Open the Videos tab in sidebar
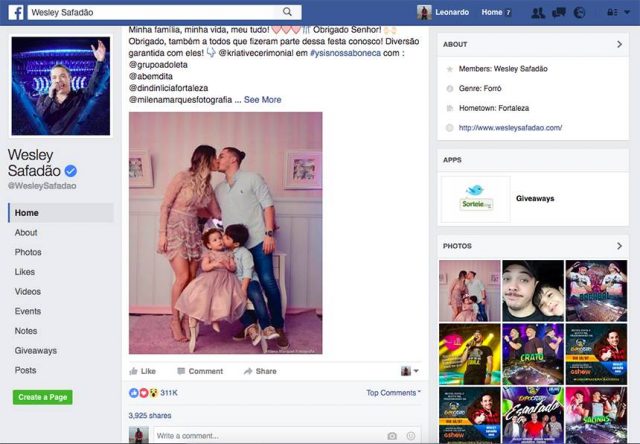 pyautogui.click(x=28, y=291)
